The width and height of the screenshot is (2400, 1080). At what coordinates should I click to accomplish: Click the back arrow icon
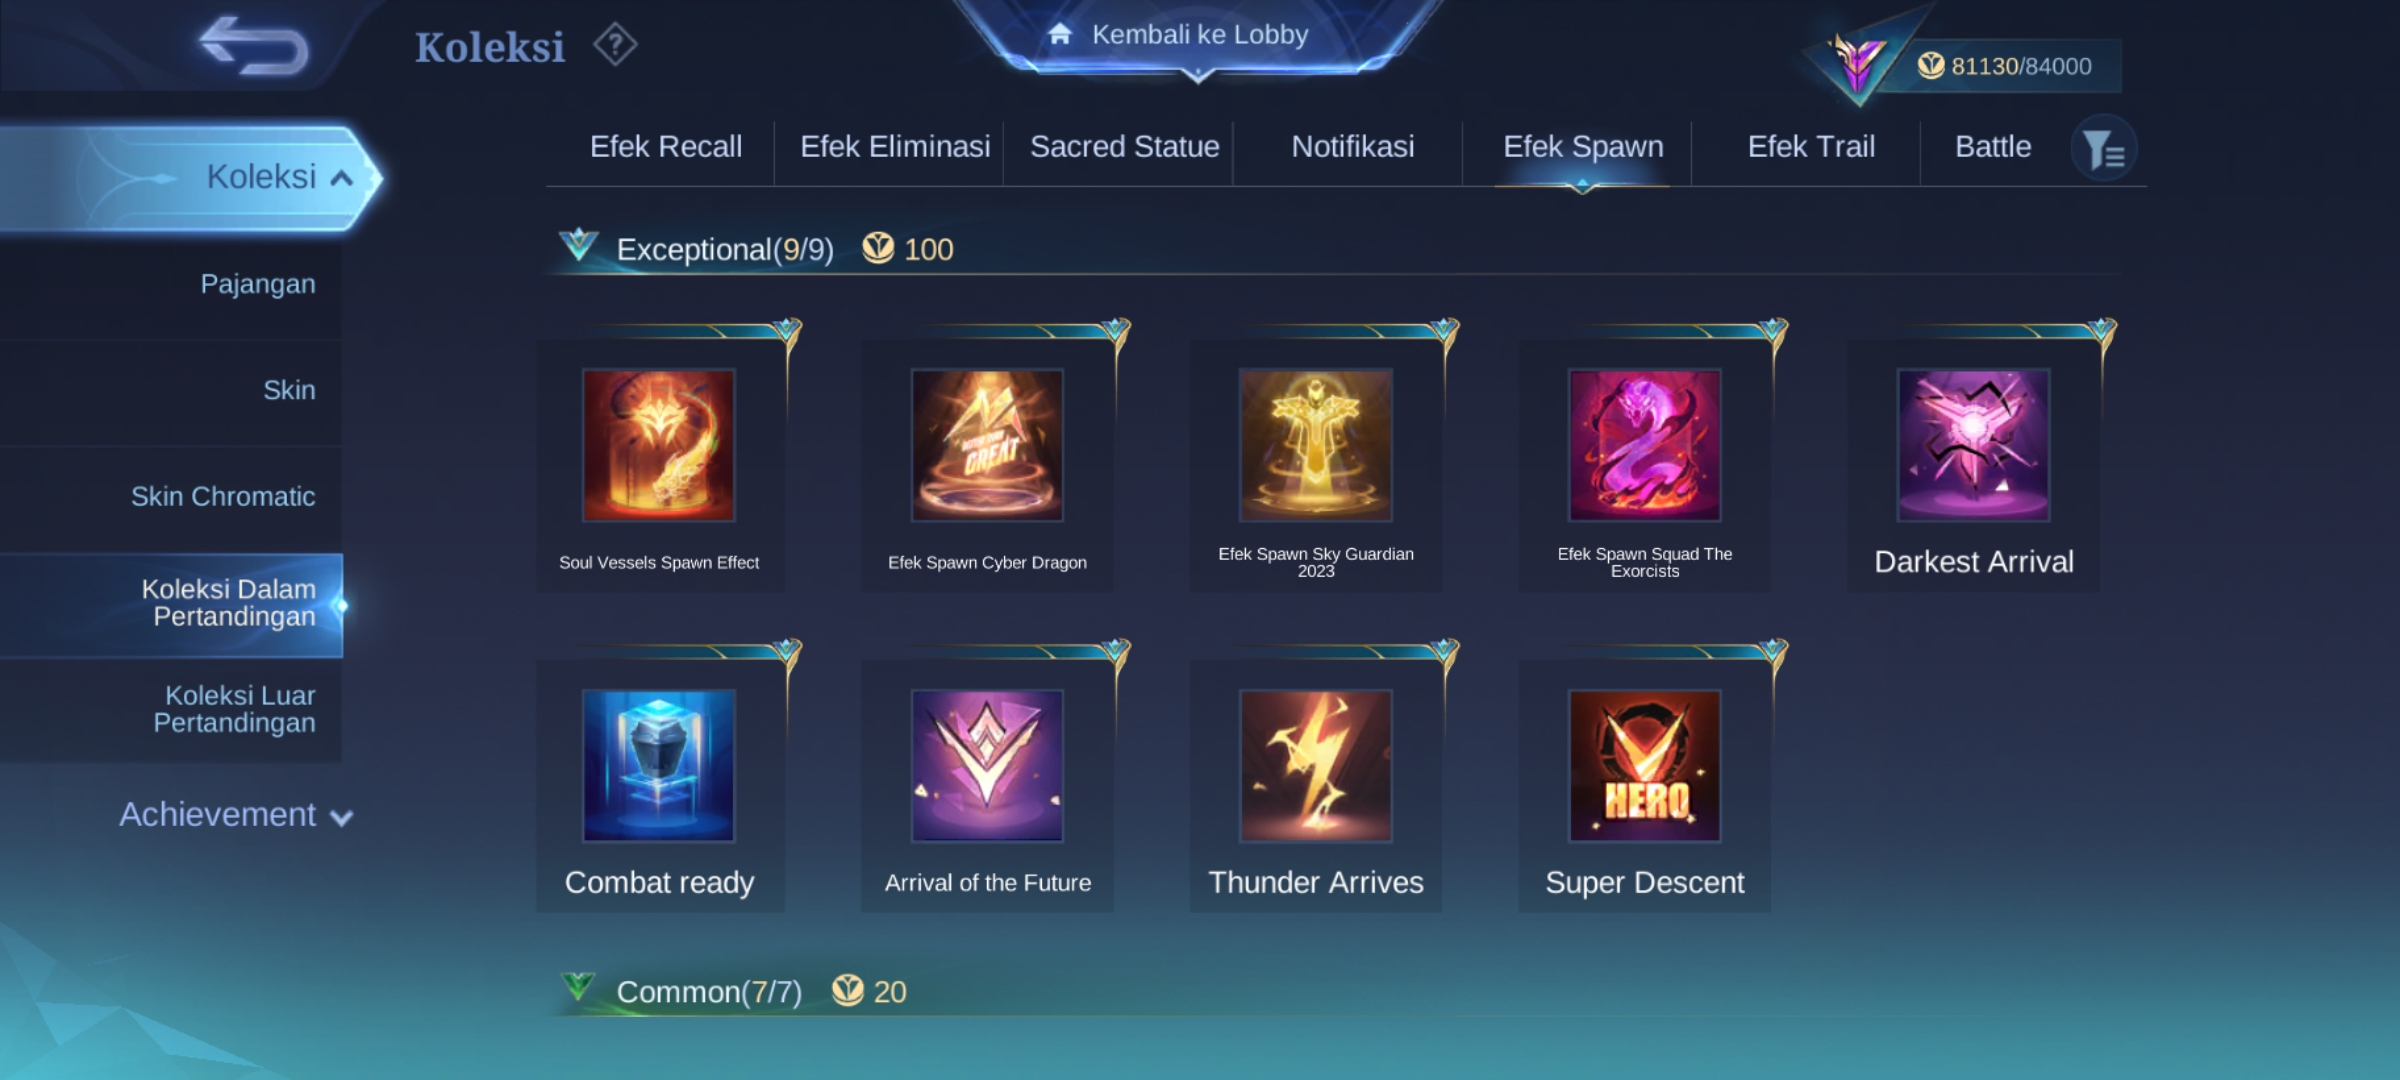point(254,46)
